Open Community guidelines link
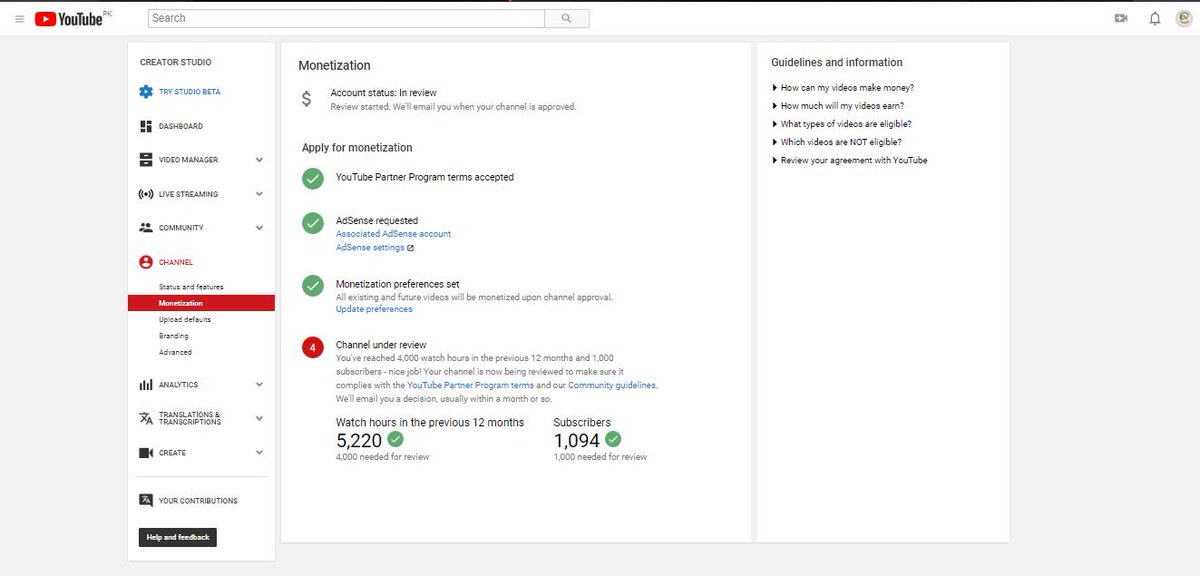The height and width of the screenshot is (576, 1200). [612, 385]
